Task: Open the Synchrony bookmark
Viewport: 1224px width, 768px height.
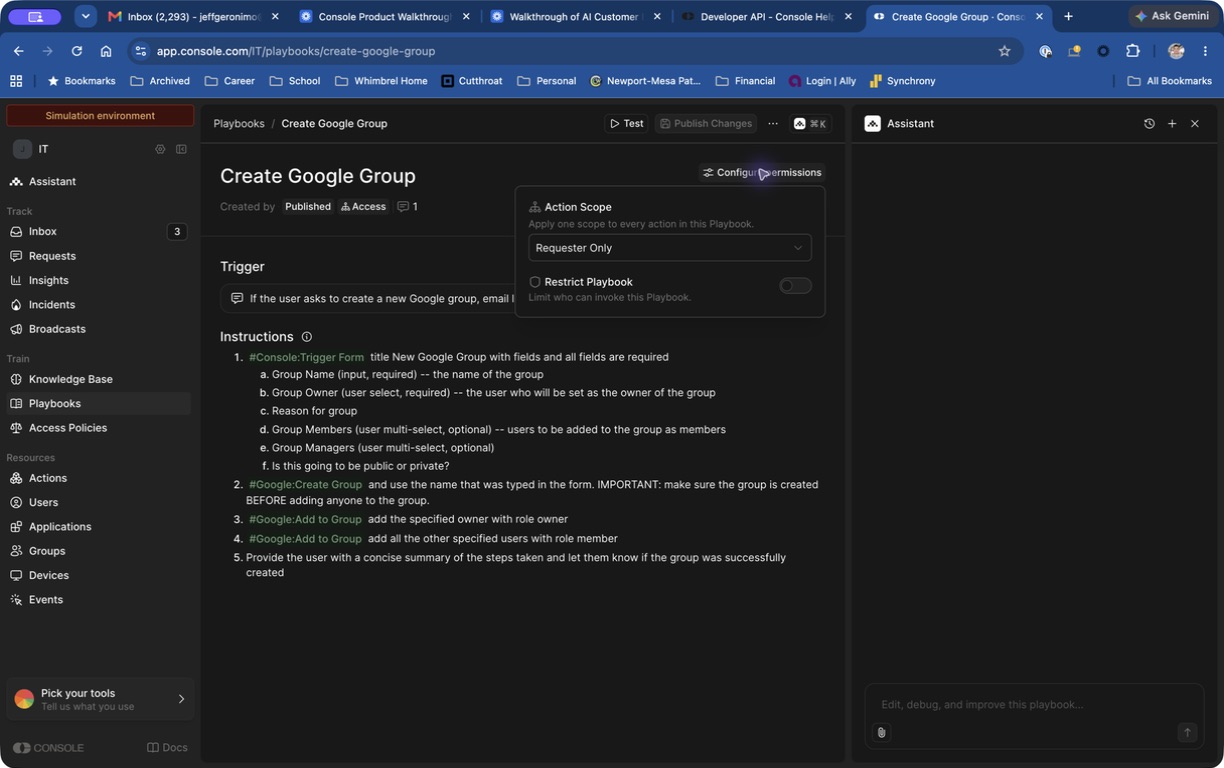Action: click(x=902, y=81)
